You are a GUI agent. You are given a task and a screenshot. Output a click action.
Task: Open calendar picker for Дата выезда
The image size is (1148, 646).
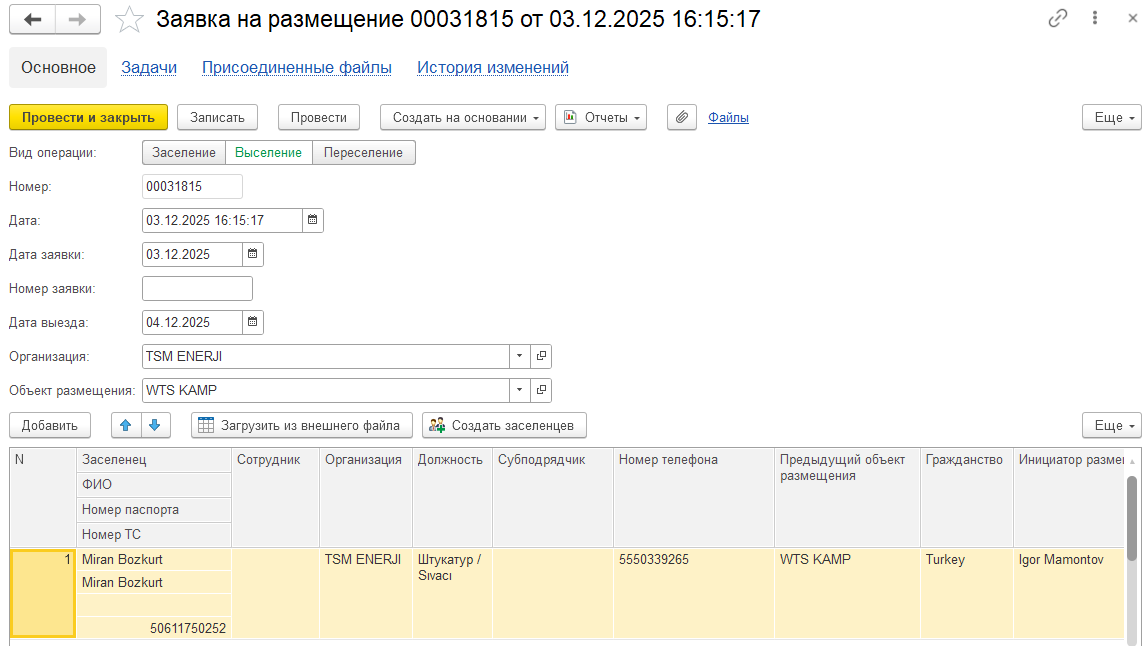pos(253,322)
